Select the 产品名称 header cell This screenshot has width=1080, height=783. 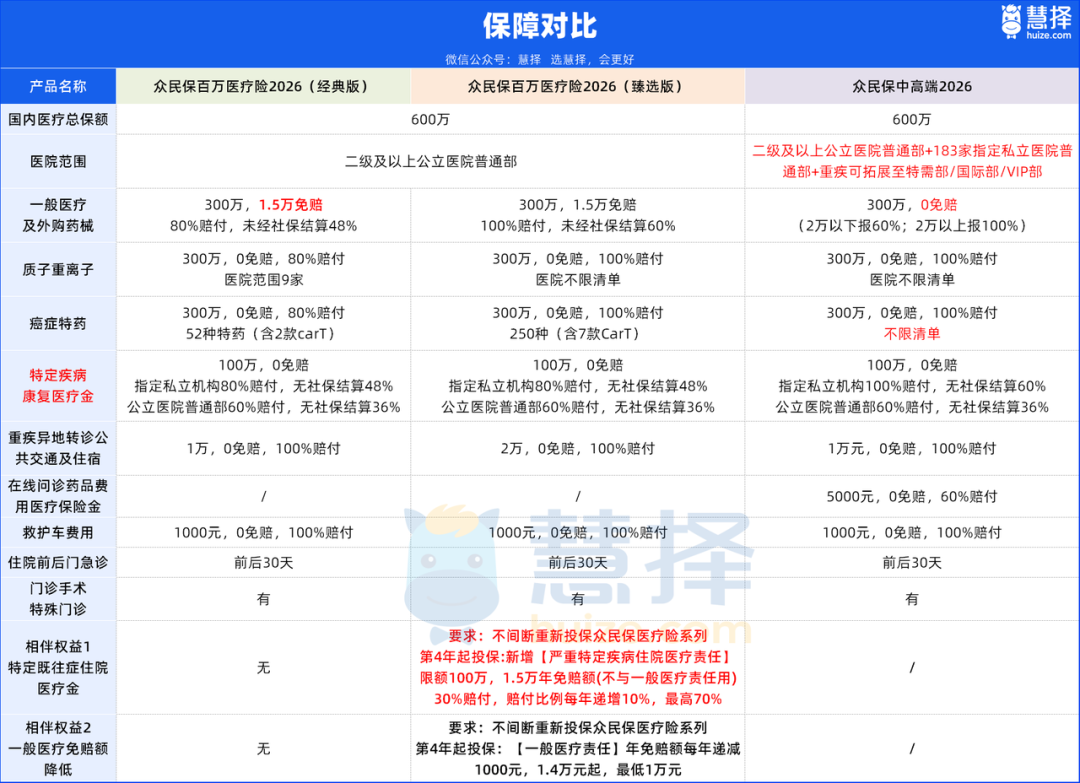pos(58,86)
